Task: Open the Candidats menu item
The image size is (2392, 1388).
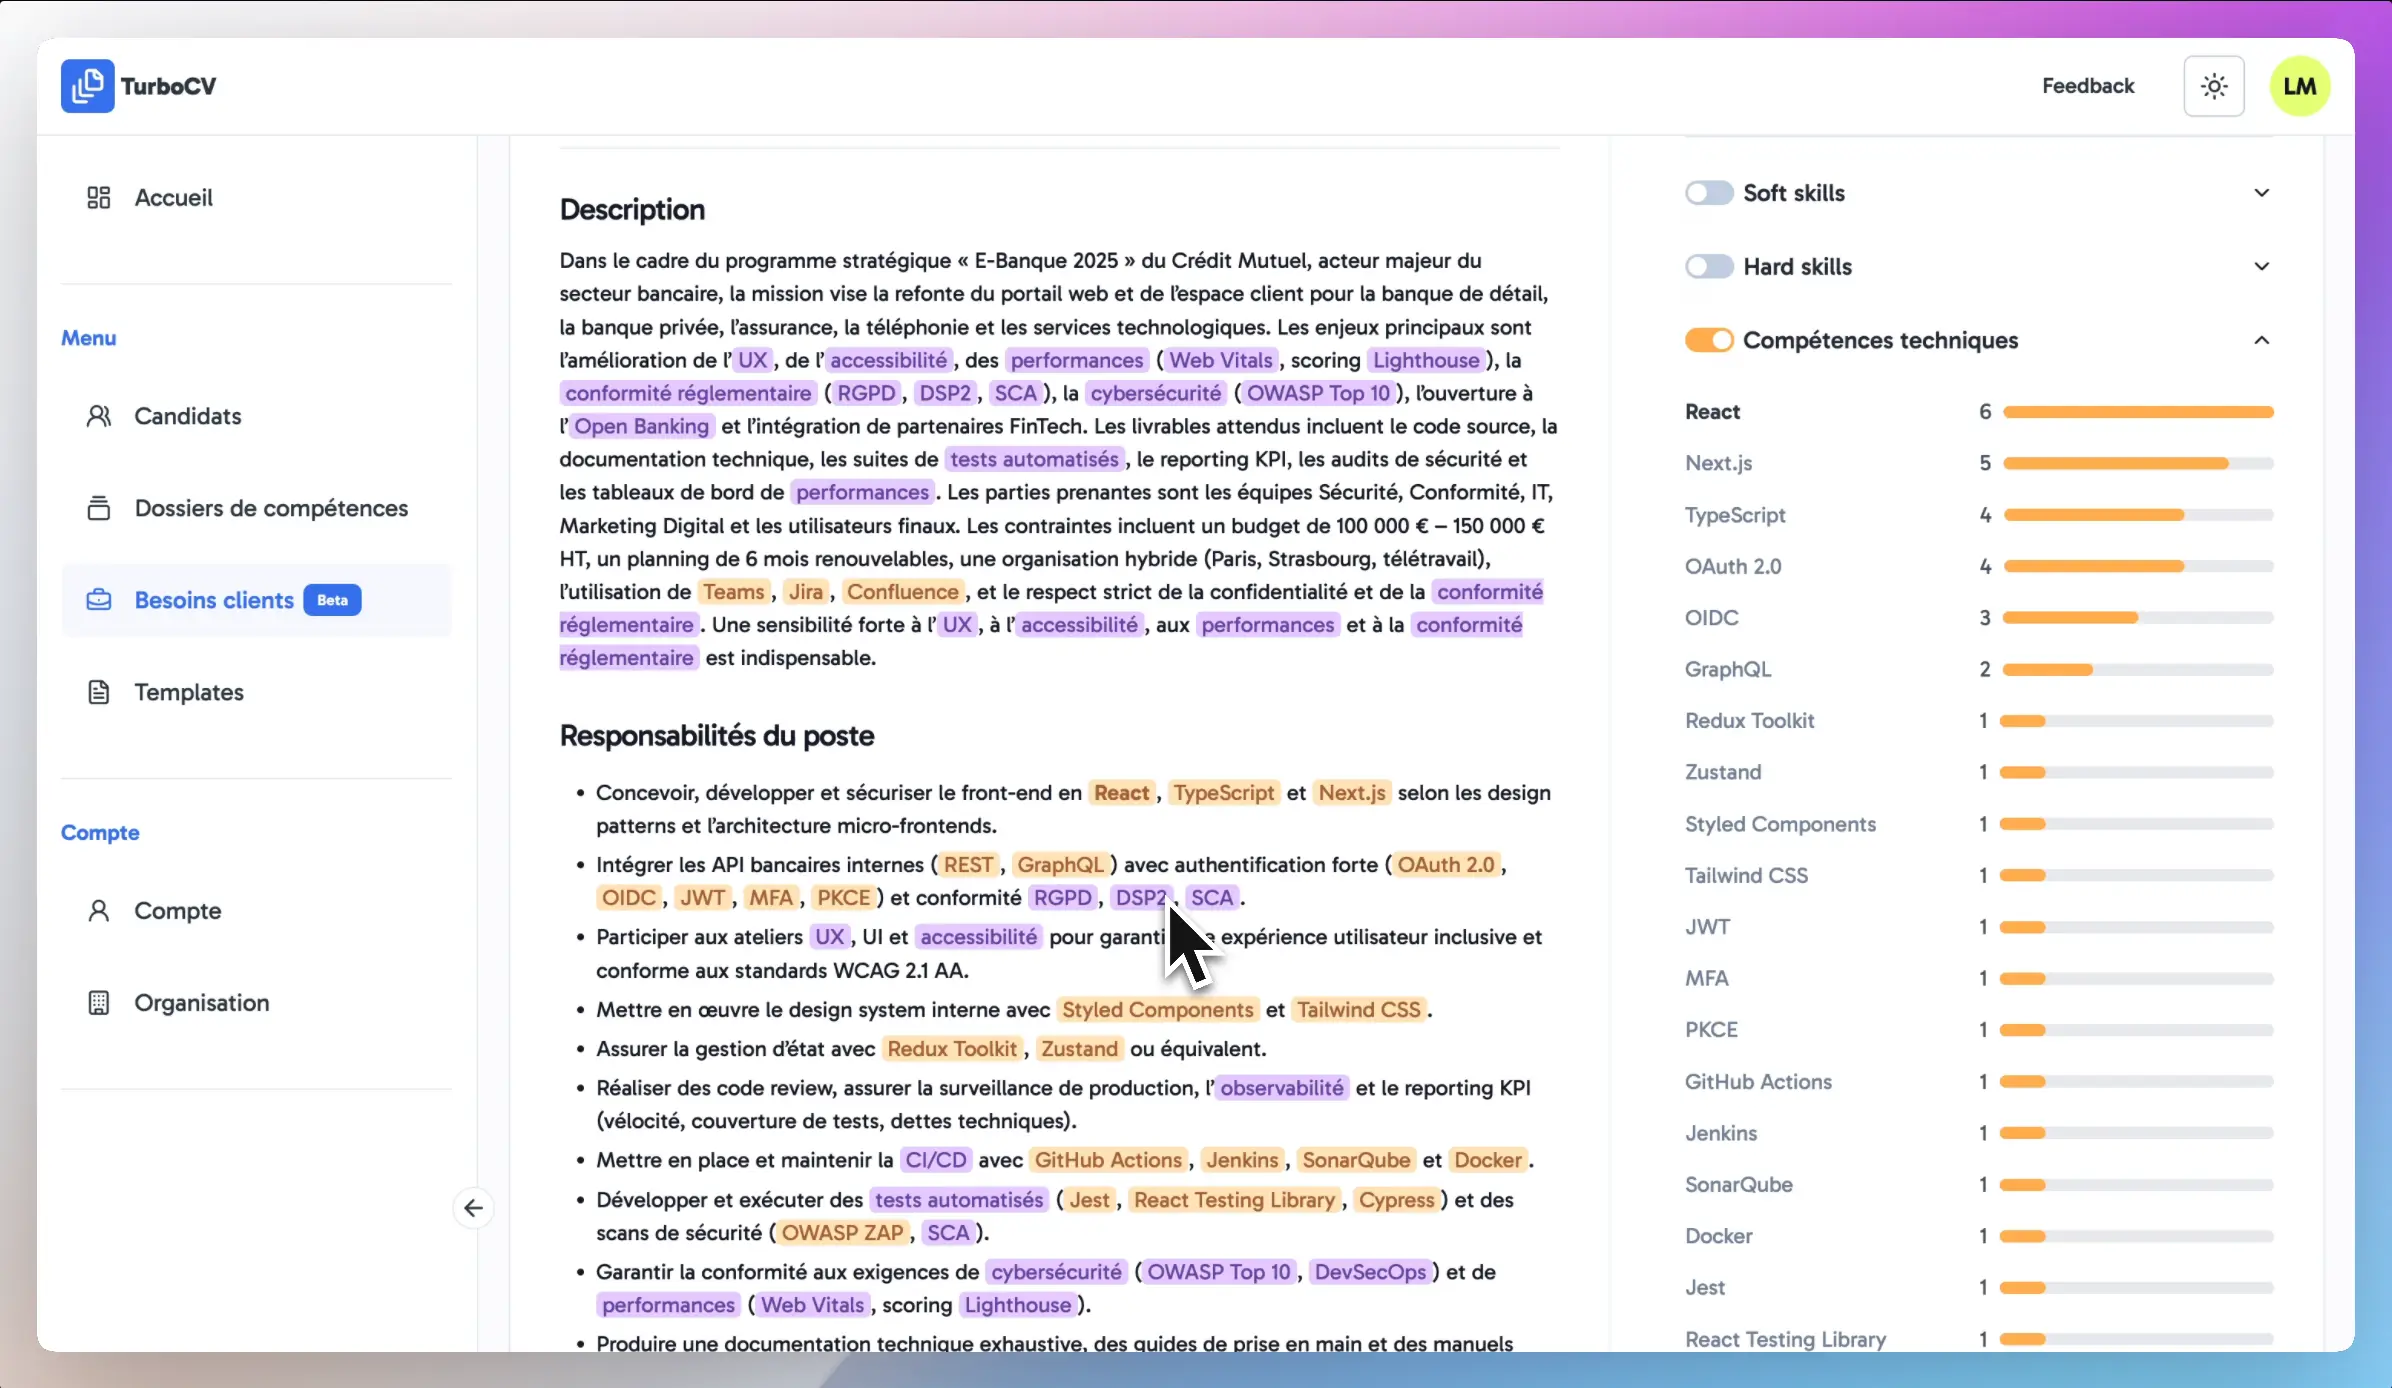Action: pyautogui.click(x=256, y=416)
